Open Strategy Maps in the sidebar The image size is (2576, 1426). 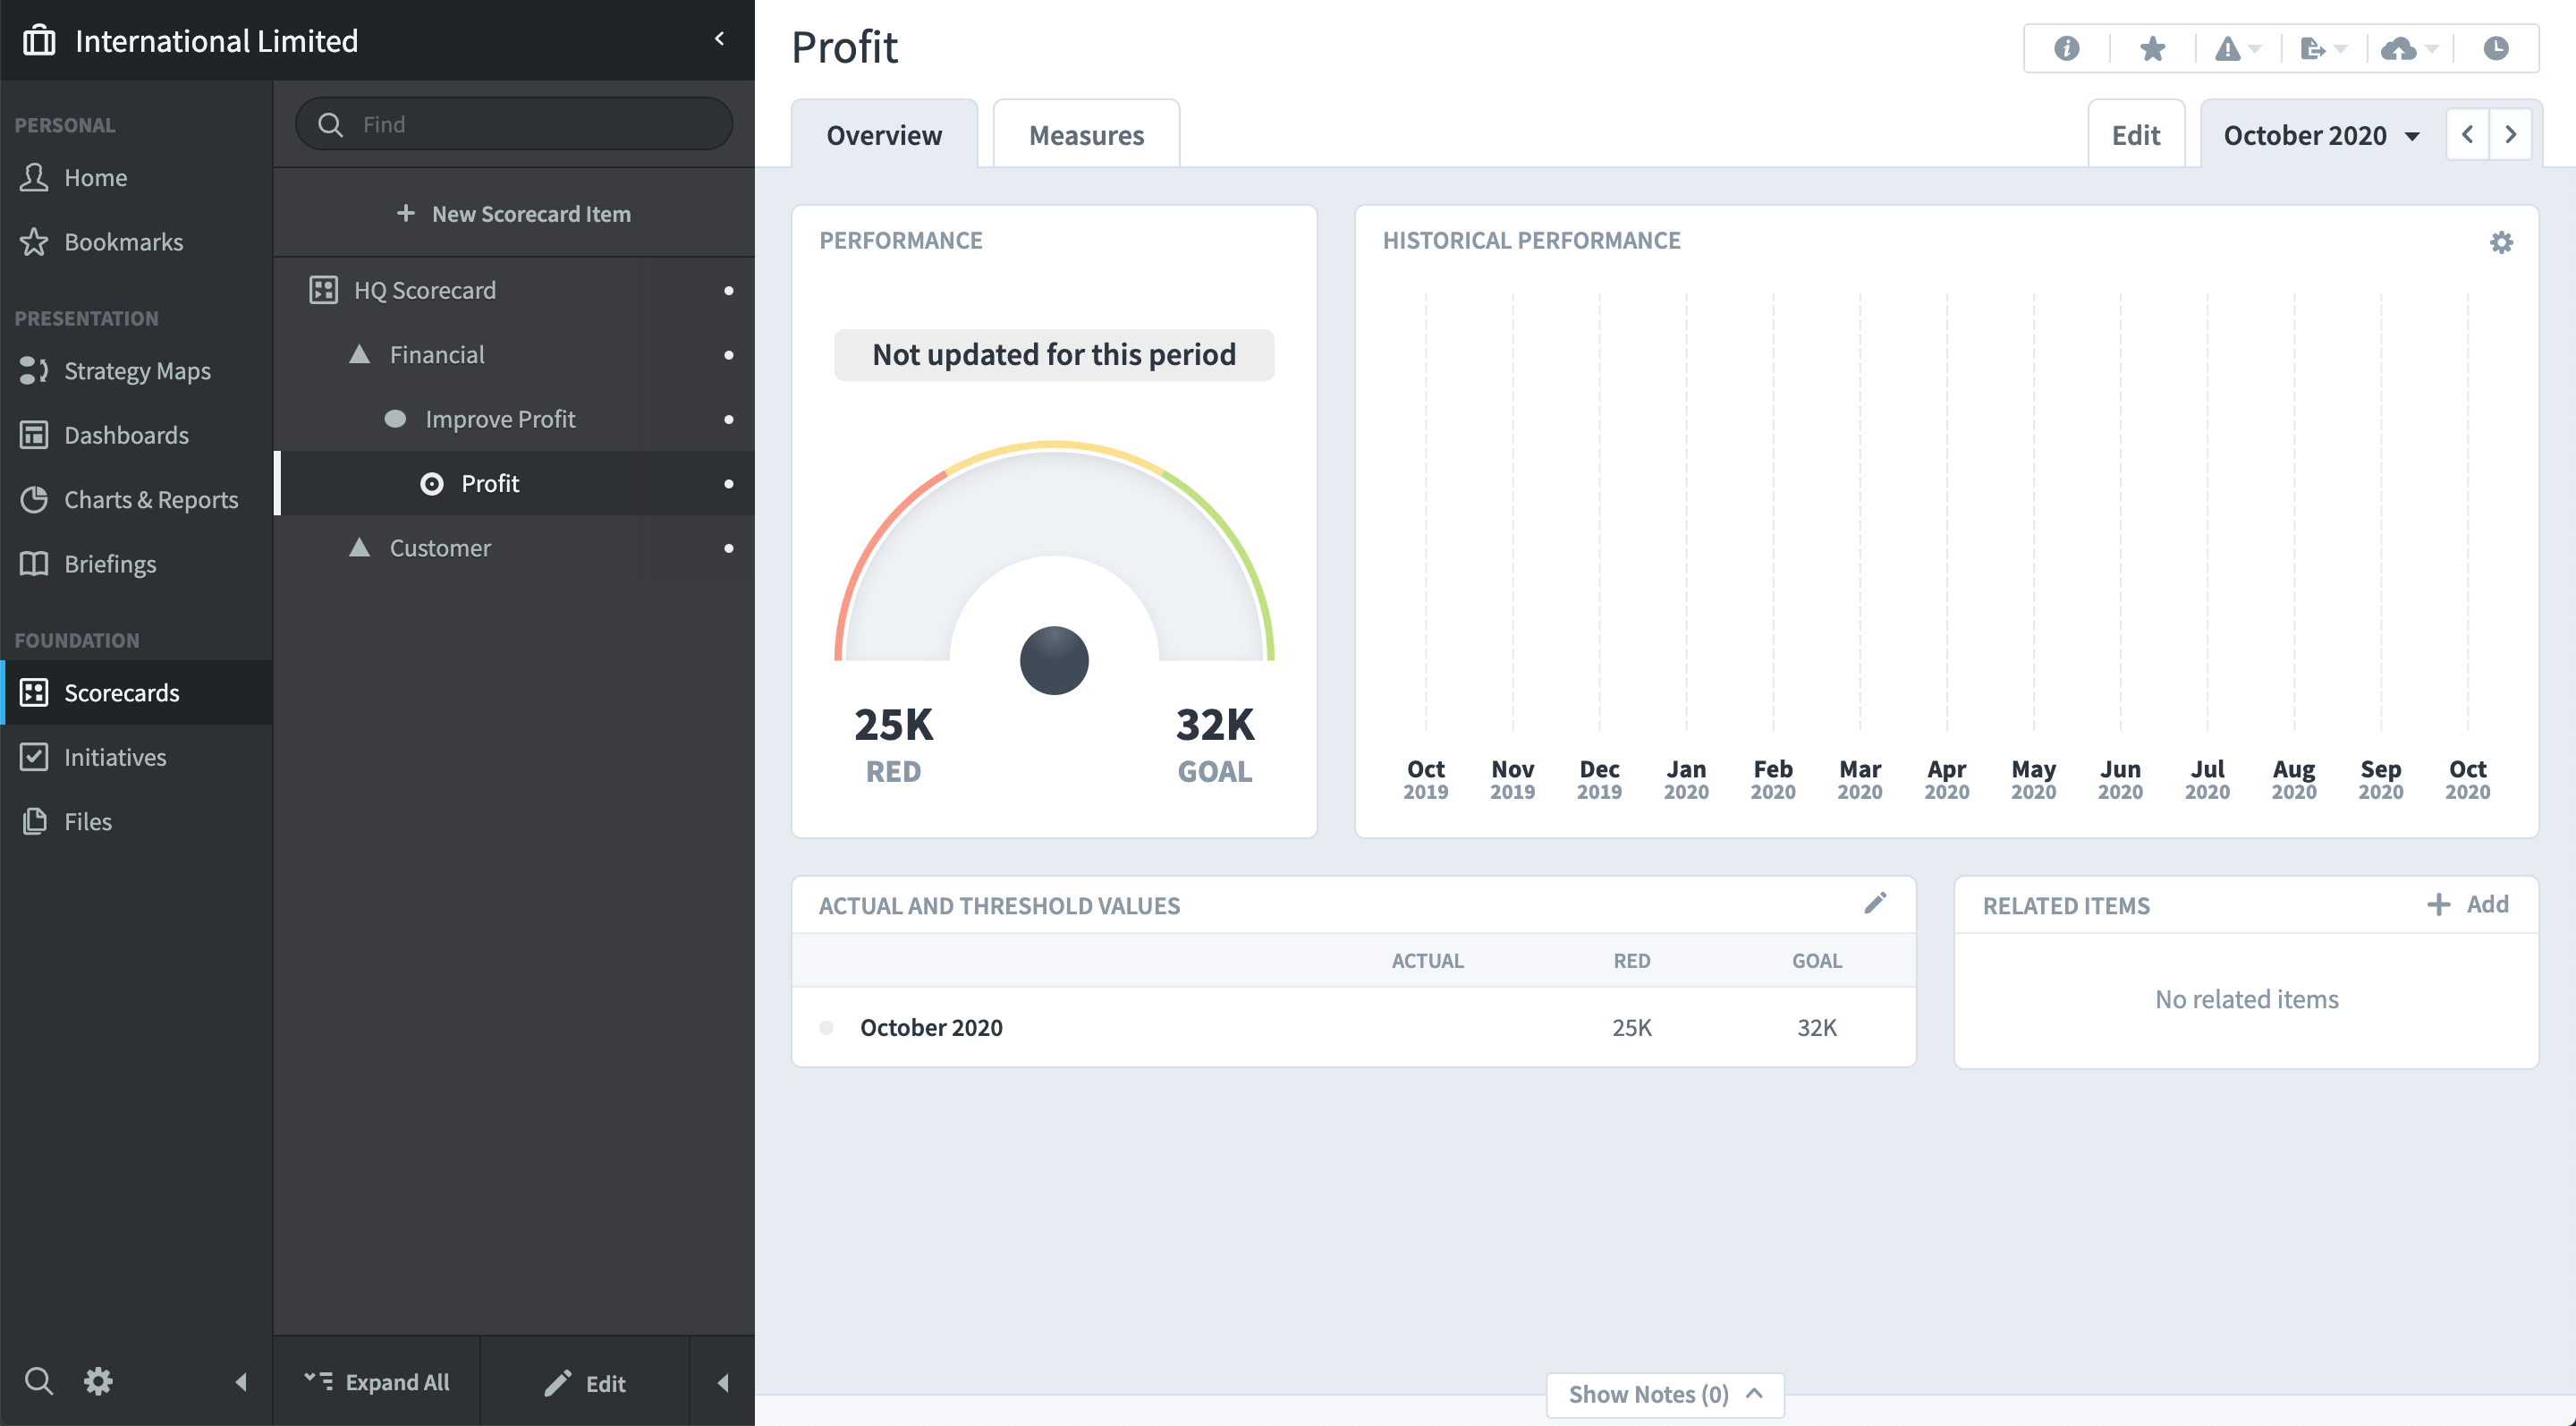[x=137, y=370]
